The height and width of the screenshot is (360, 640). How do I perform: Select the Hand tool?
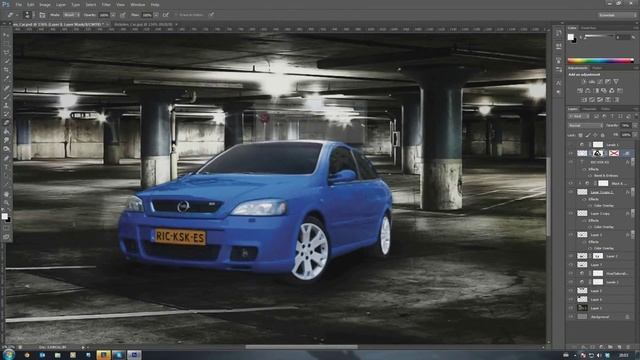pos(6,193)
